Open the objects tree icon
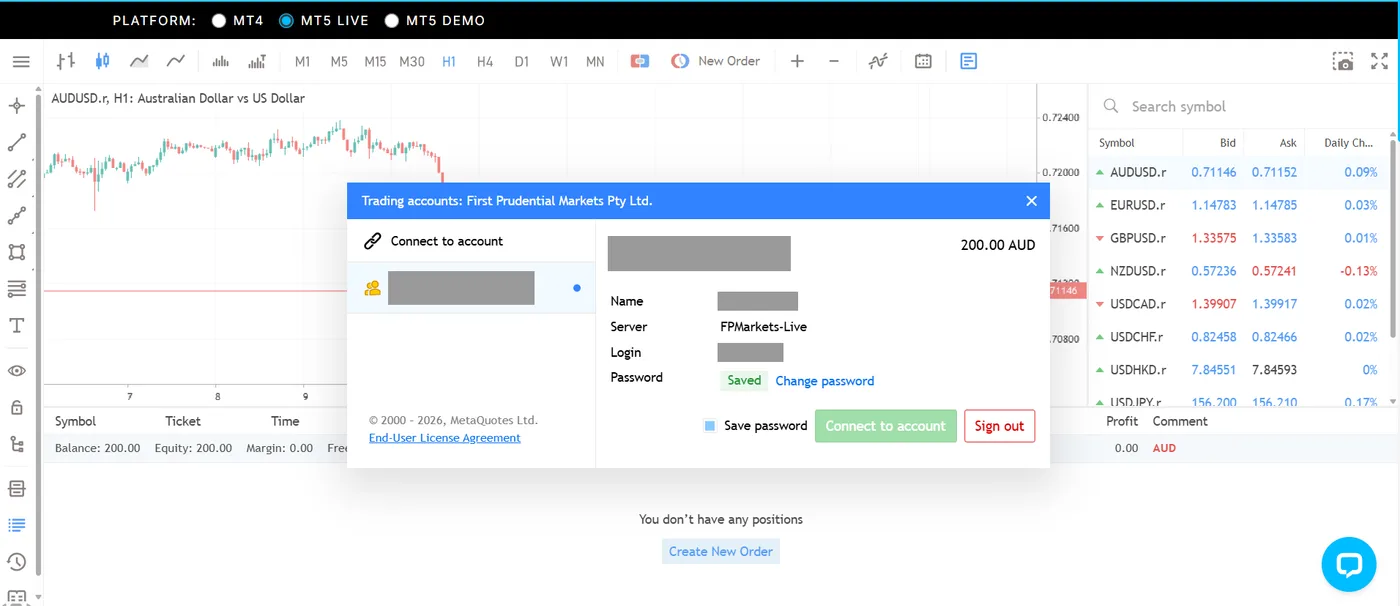 17,444
